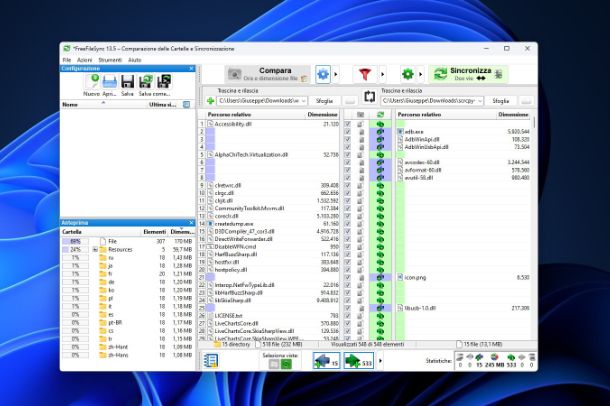Expand the Resources folder tree node
The image size is (610, 406).
[x=95, y=249]
